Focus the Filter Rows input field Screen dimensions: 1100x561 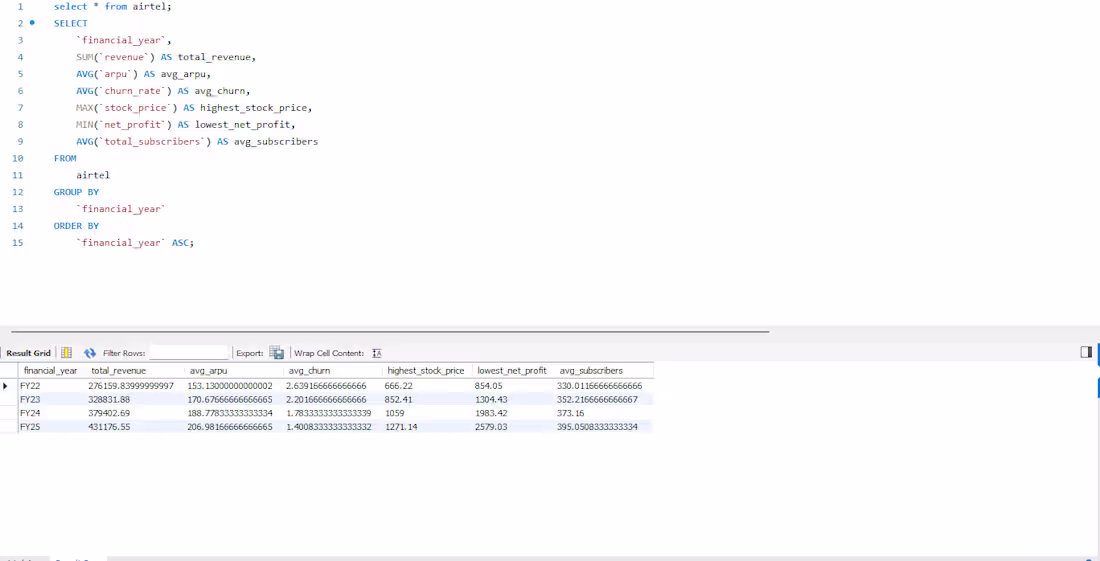coord(189,353)
